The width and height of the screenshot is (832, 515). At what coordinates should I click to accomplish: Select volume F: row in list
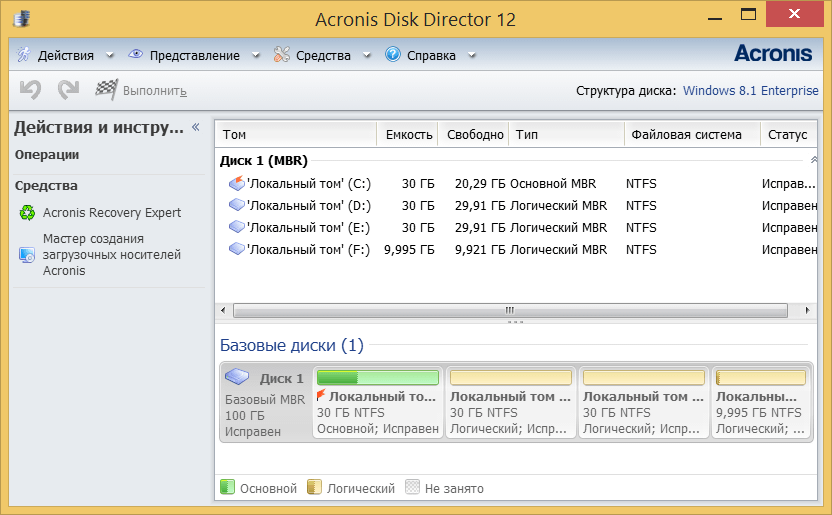coord(308,249)
